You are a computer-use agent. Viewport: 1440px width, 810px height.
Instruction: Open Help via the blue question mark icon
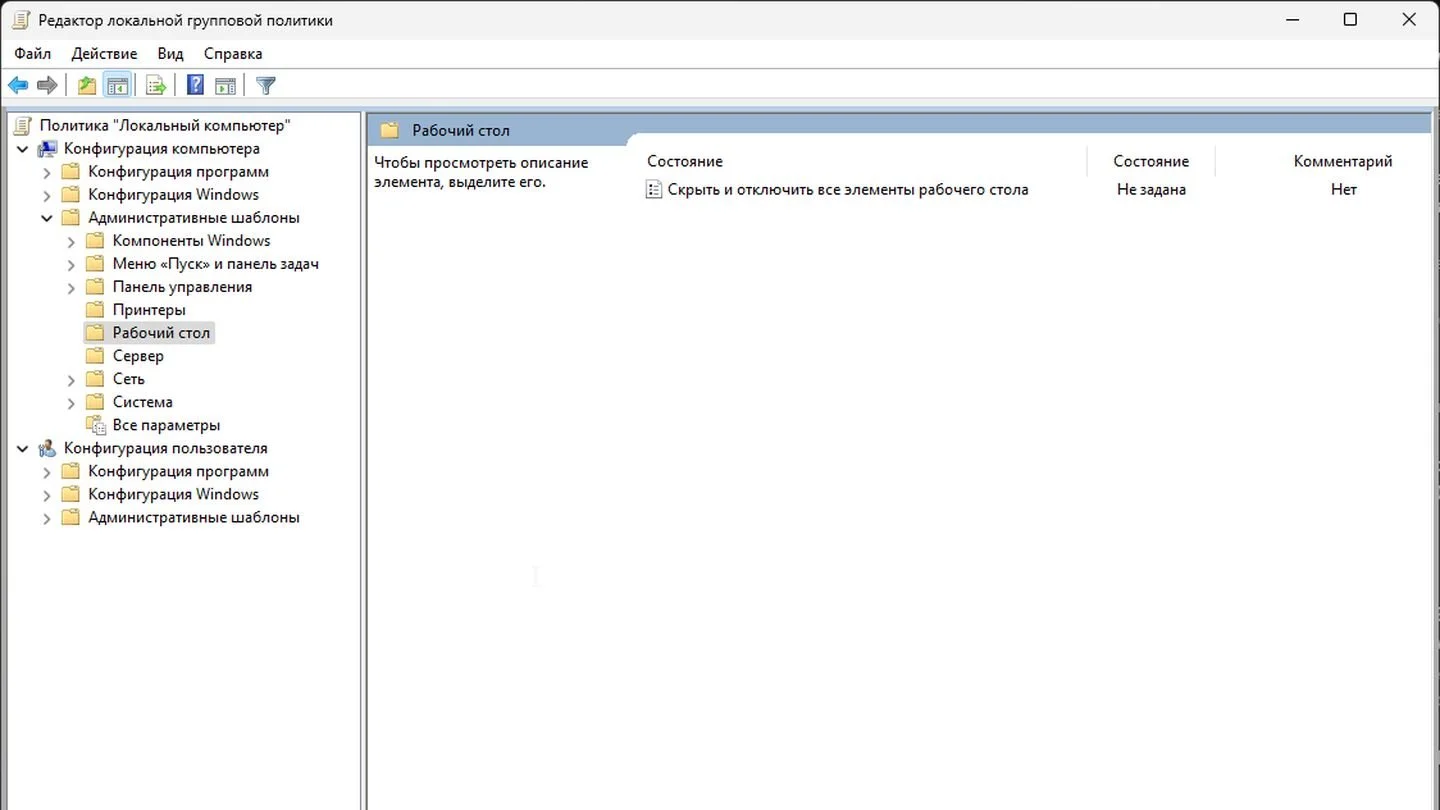tap(196, 86)
